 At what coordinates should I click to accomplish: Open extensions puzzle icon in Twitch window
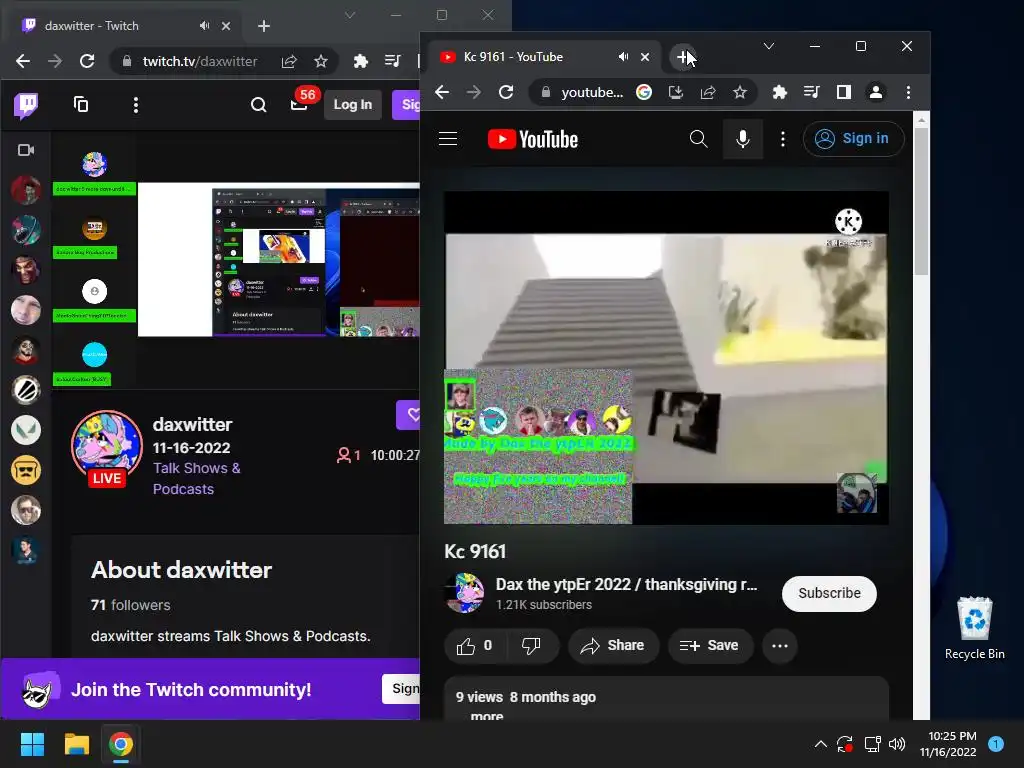(x=360, y=61)
